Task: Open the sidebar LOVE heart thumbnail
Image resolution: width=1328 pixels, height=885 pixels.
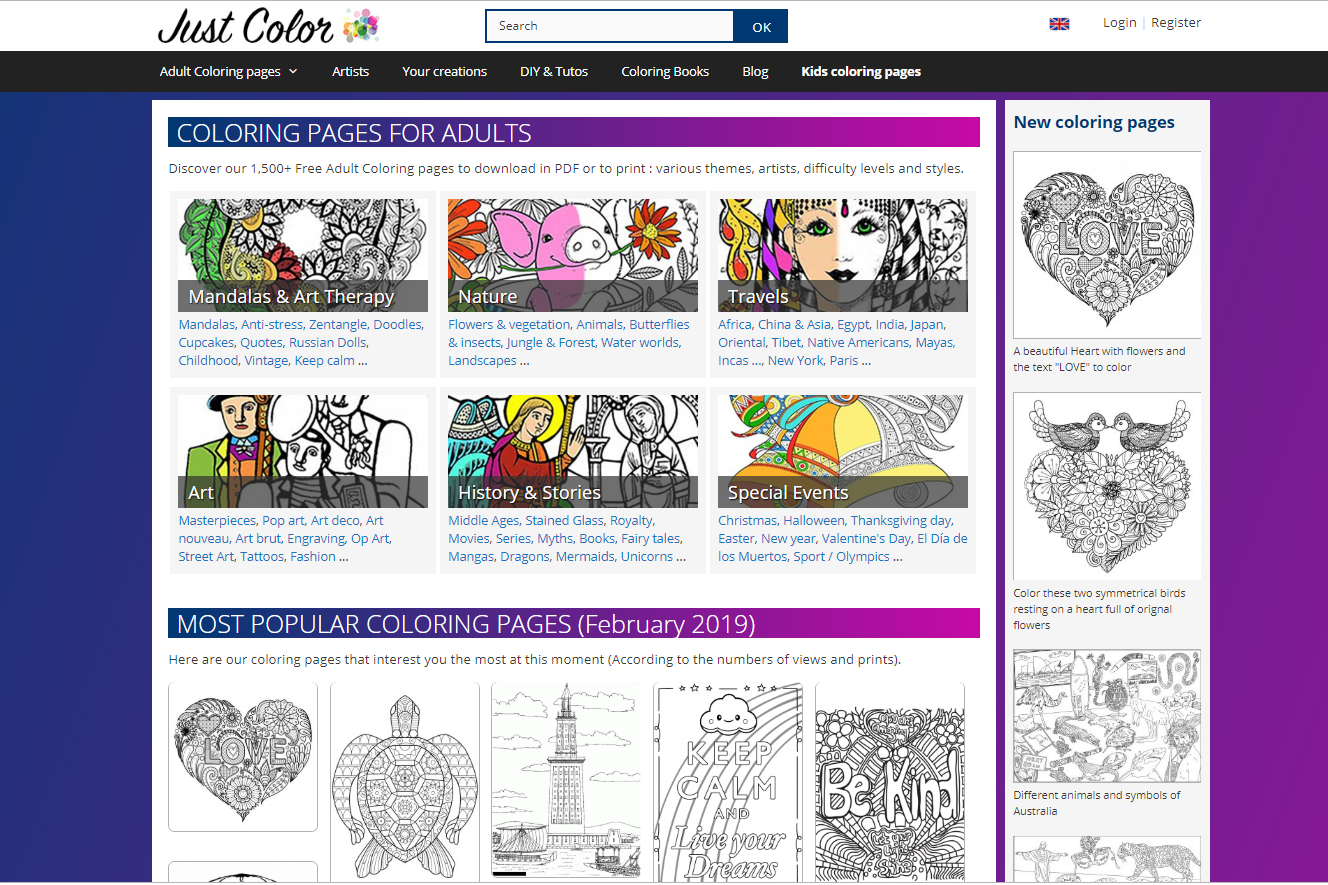Action: coord(1107,245)
